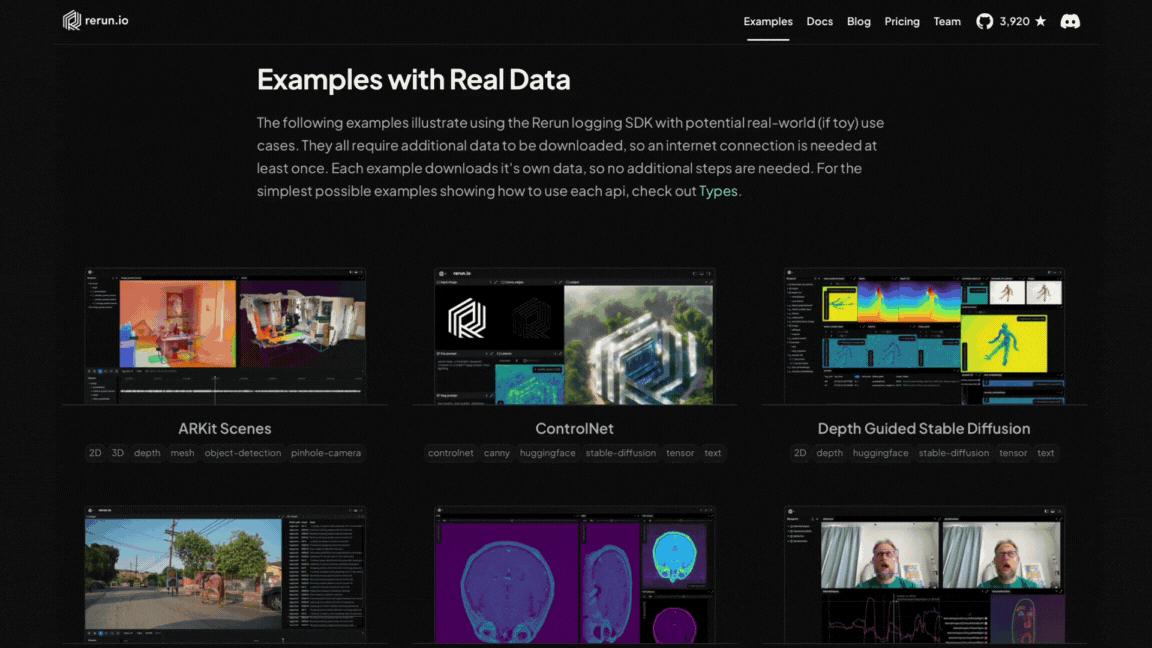Open the Examples nav tab
Viewport: 1152px width, 648px height.
768,21
